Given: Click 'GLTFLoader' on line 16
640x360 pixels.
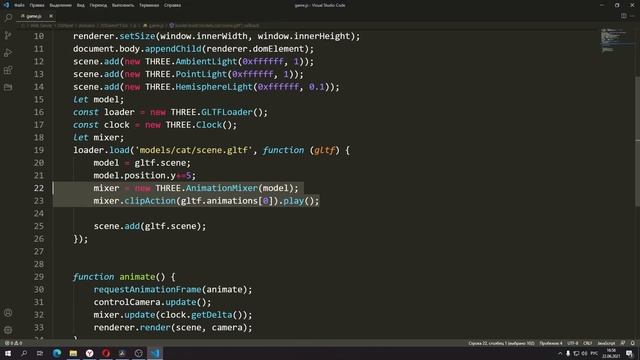Looking at the screenshot, I should (x=227, y=112).
